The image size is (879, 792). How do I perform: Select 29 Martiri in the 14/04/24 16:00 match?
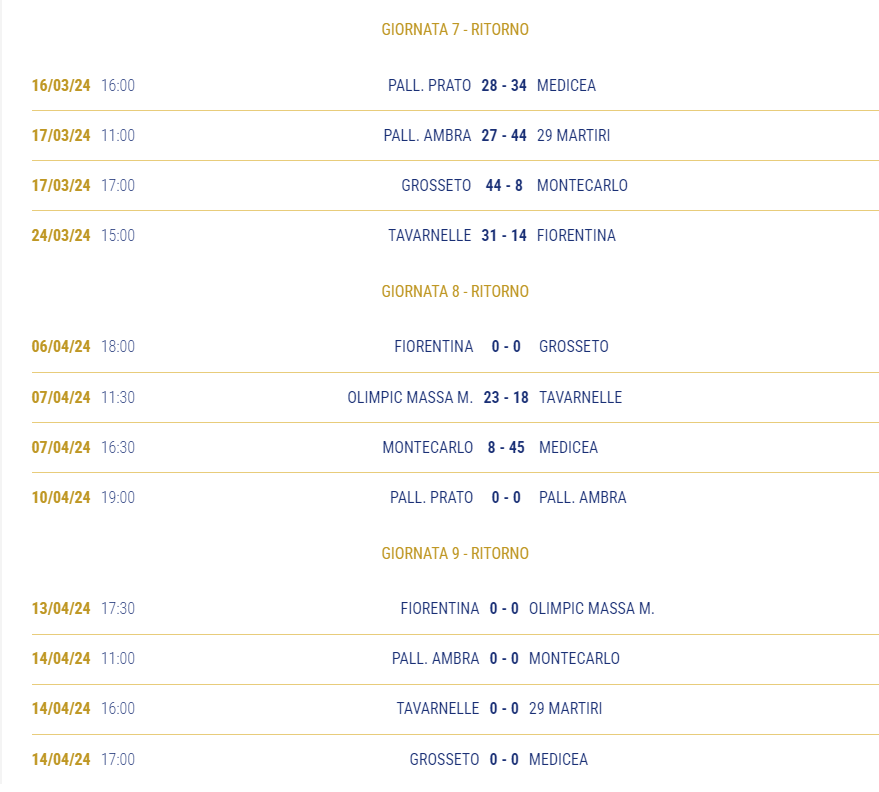(x=565, y=708)
